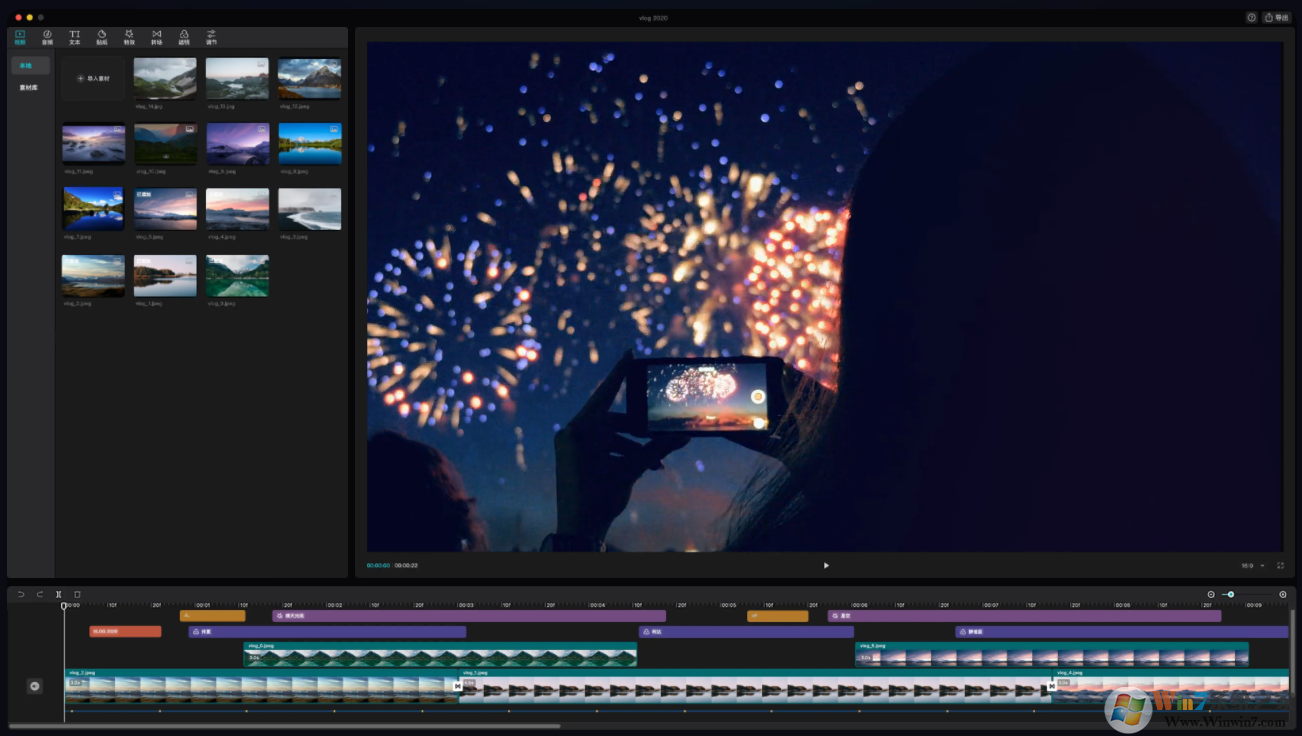Screen dimensions: 1302x736
Task: Select the red VLOG 2020 text clip
Action: coord(125,632)
